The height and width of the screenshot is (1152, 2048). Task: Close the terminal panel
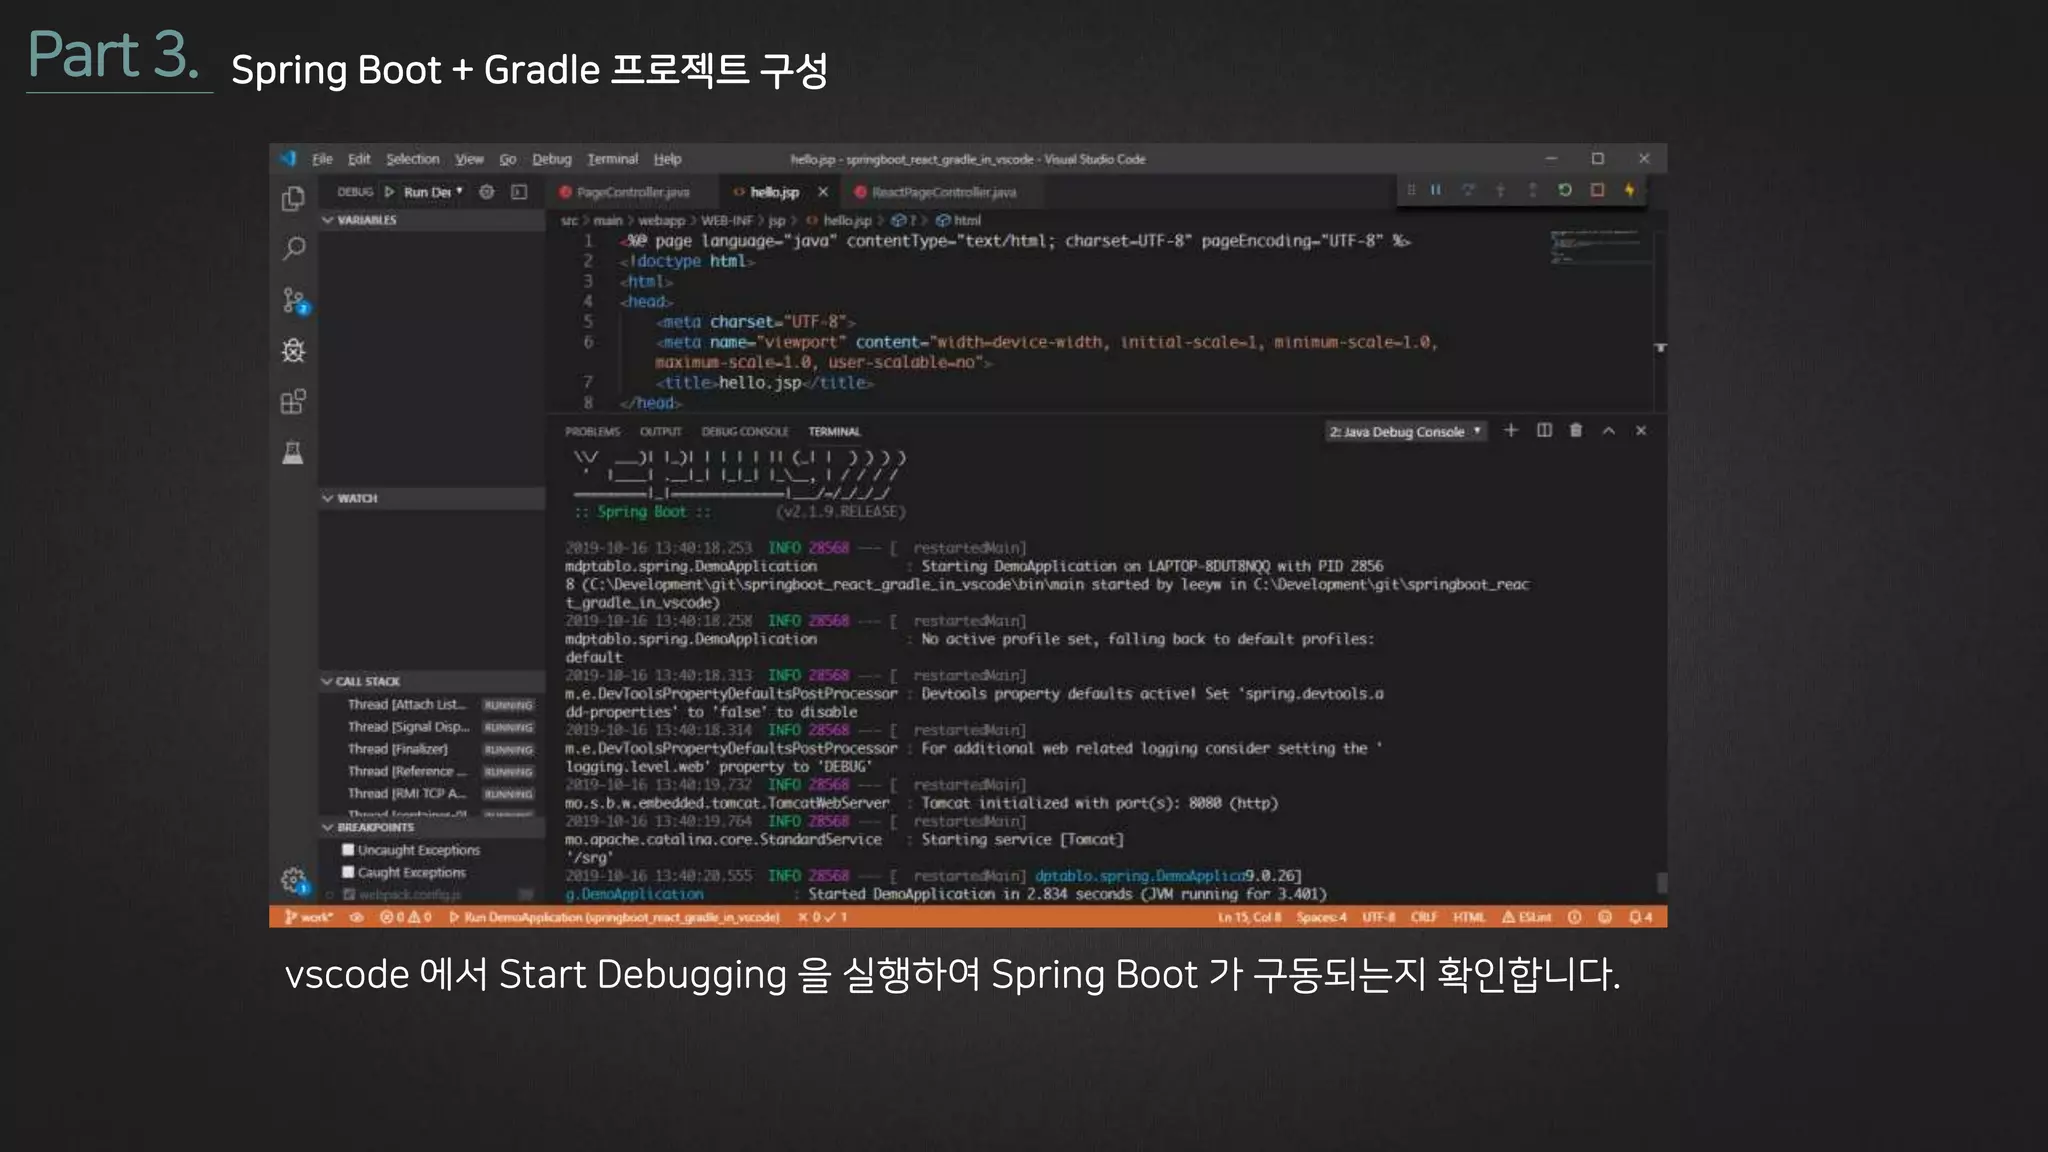(1641, 430)
